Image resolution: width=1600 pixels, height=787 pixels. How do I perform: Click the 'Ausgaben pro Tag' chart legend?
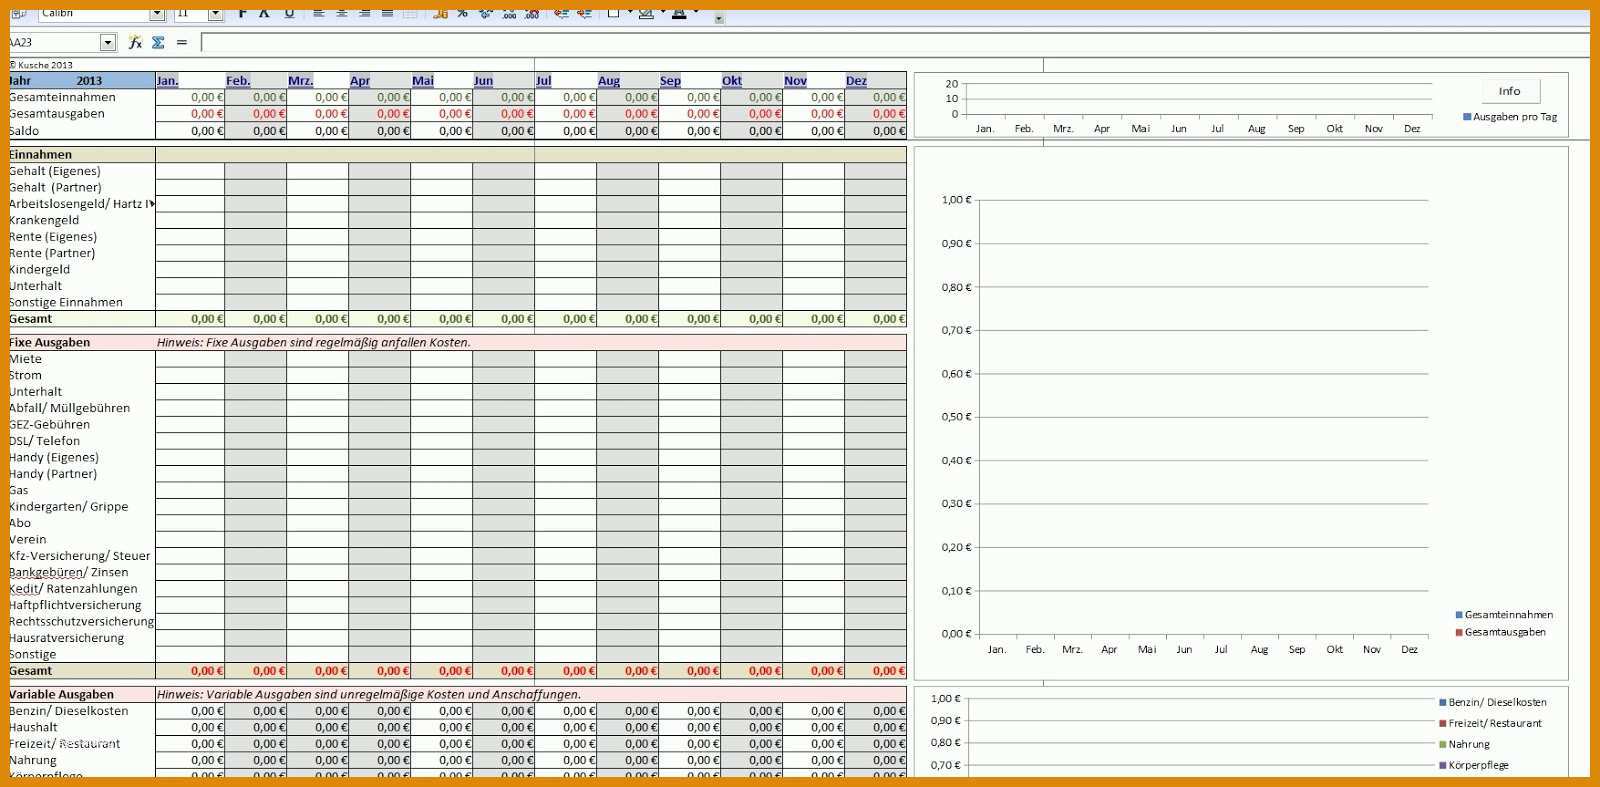1510,117
